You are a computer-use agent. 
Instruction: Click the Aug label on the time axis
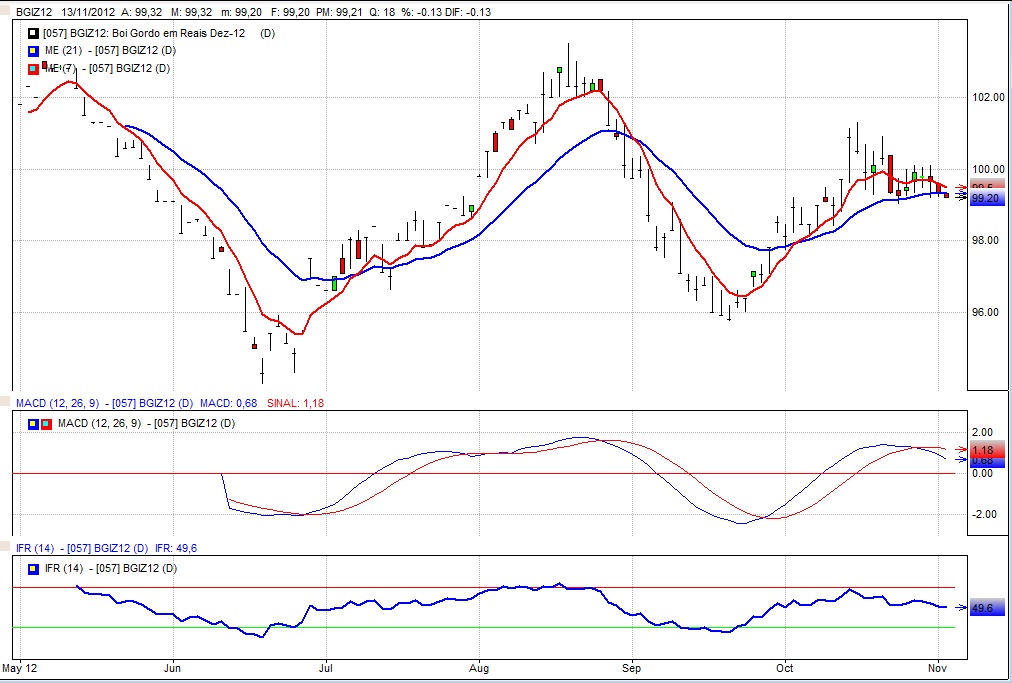[480, 666]
